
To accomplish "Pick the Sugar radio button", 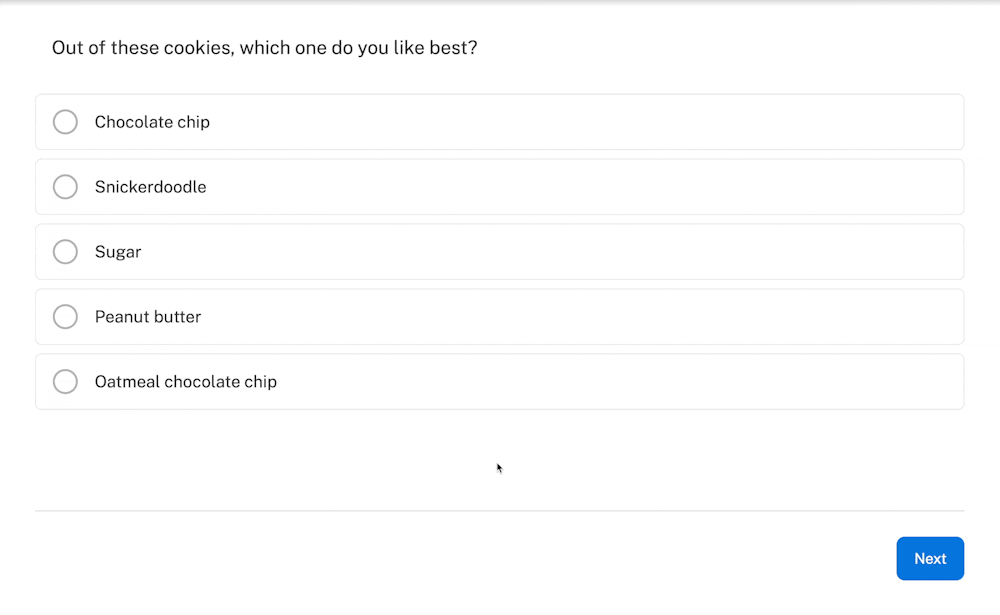I will (x=65, y=252).
